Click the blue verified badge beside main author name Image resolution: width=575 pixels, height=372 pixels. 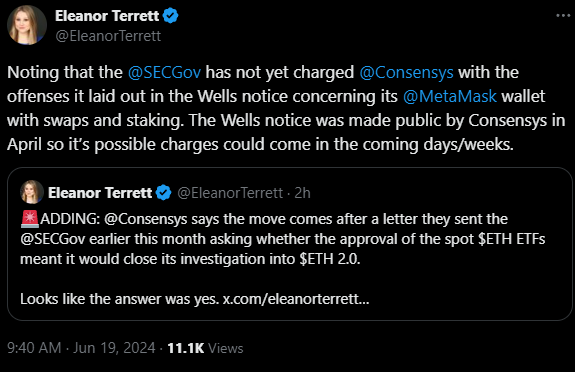tap(170, 16)
